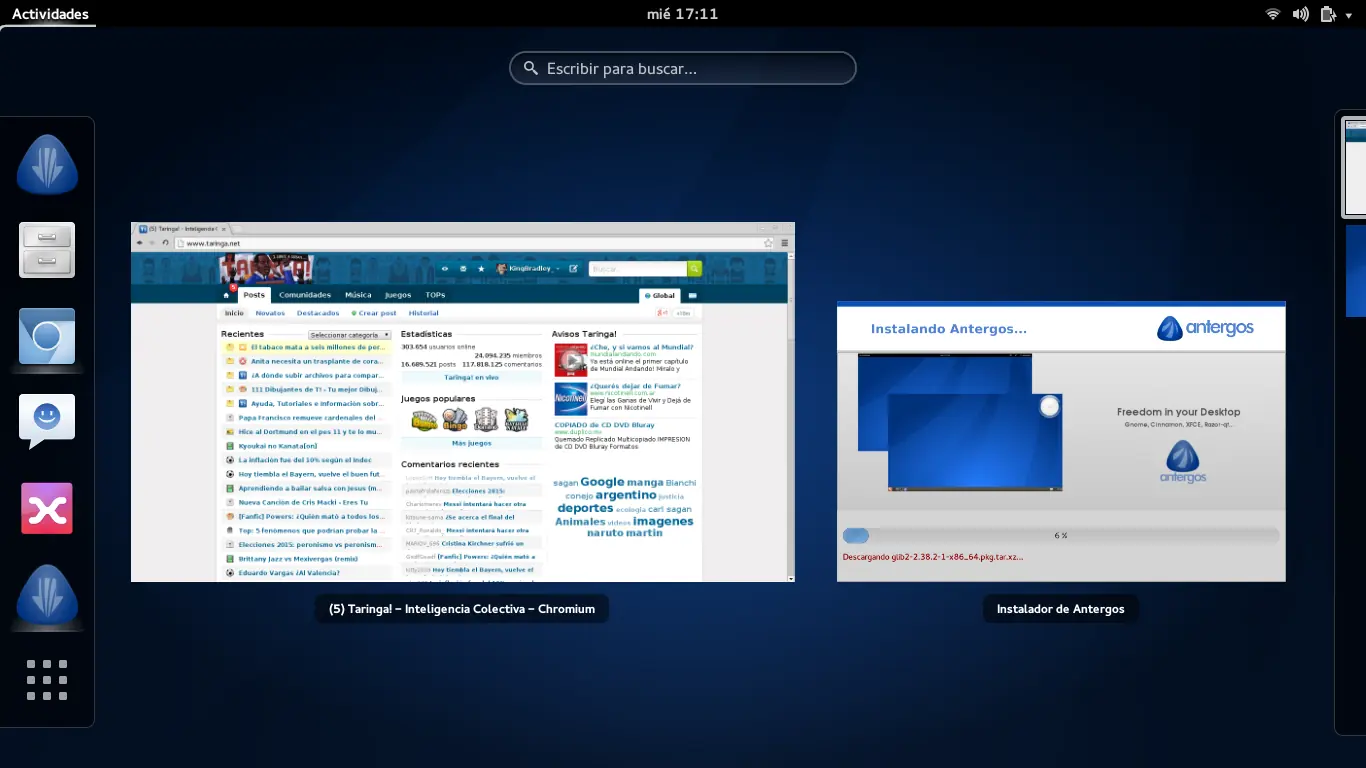Open the Seleccionar categoría dropdown
This screenshot has height=768, width=1366.
(349, 335)
